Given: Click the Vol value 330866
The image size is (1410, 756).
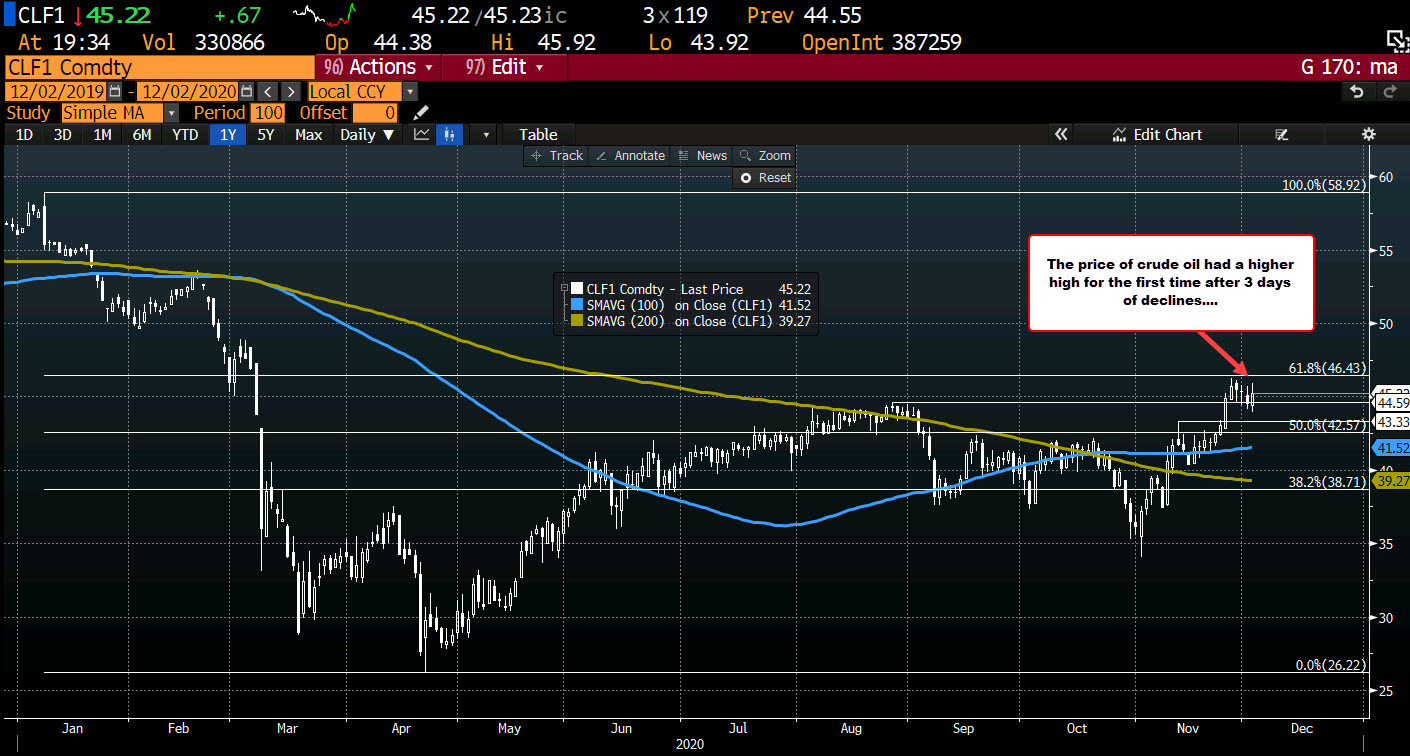Looking at the screenshot, I should [x=232, y=42].
